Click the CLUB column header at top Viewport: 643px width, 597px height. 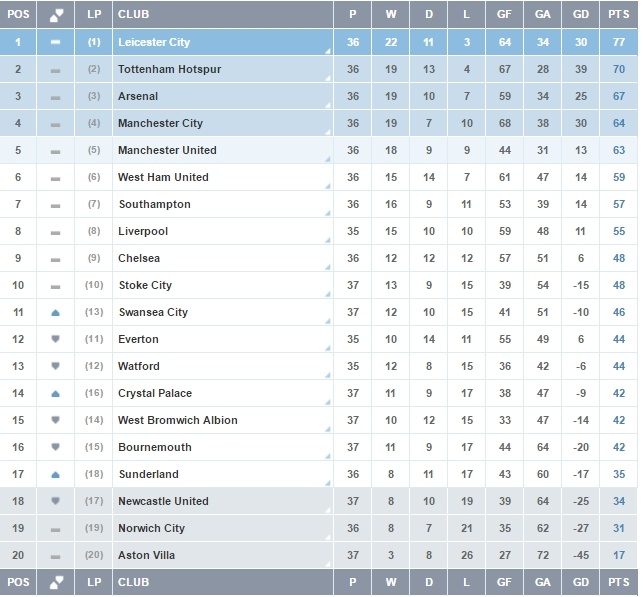pyautogui.click(x=135, y=15)
